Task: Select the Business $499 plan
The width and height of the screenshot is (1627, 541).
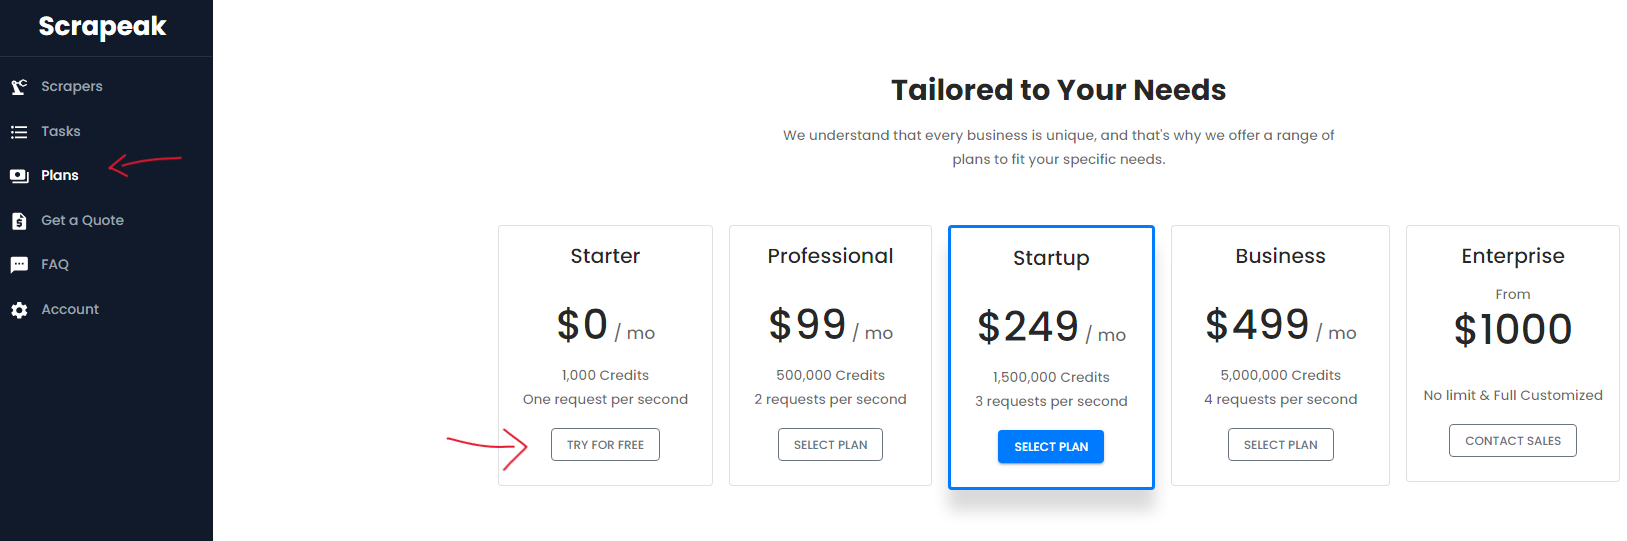Action: (1280, 445)
